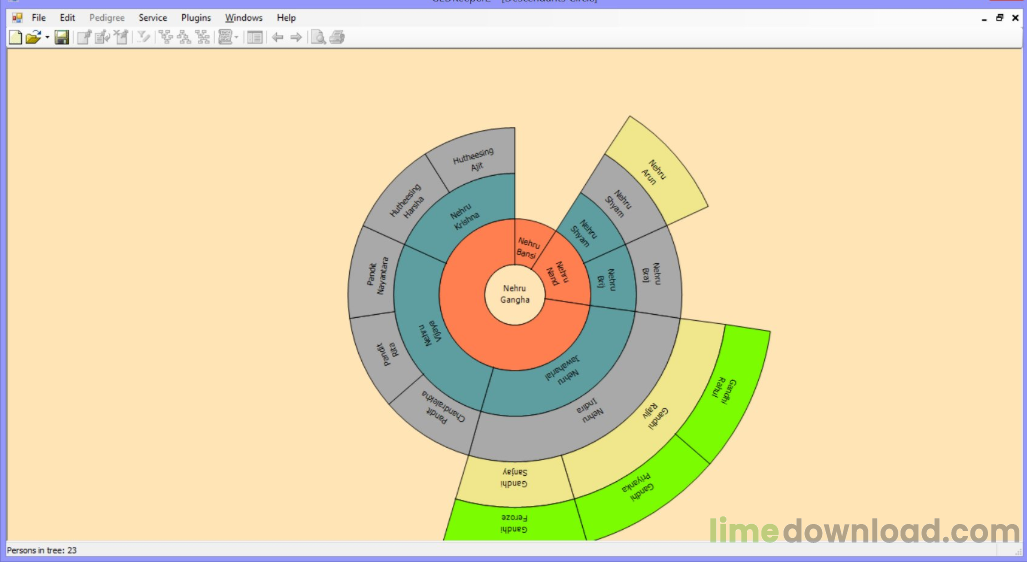The height and width of the screenshot is (562, 1027).
Task: Click the green Gandhi Rahul segment
Action: click(x=725, y=391)
